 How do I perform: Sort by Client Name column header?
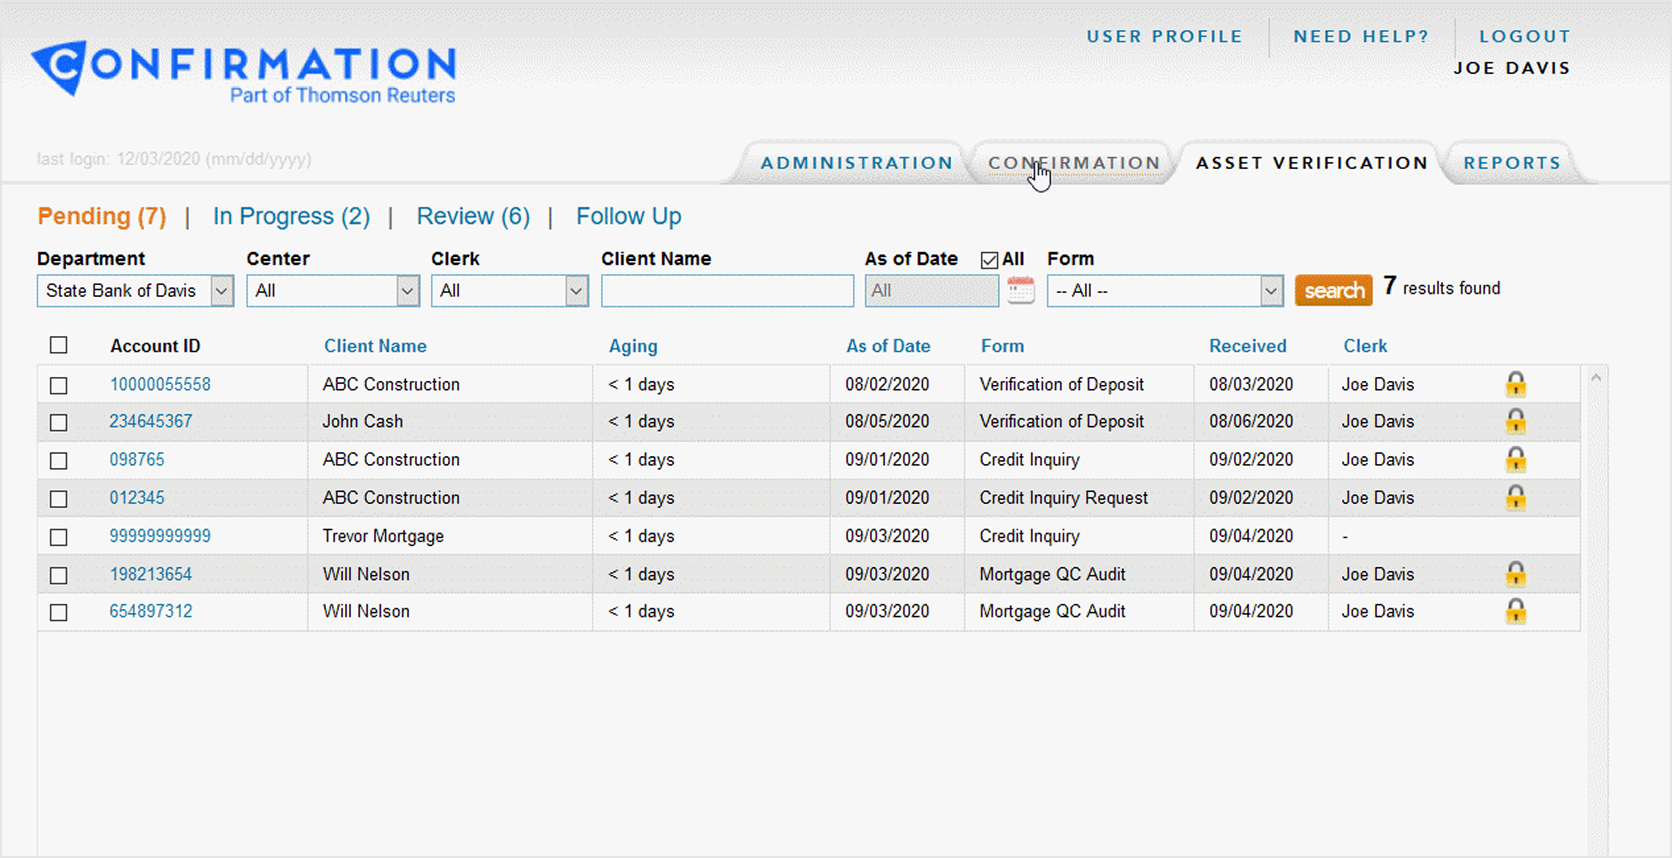[375, 346]
